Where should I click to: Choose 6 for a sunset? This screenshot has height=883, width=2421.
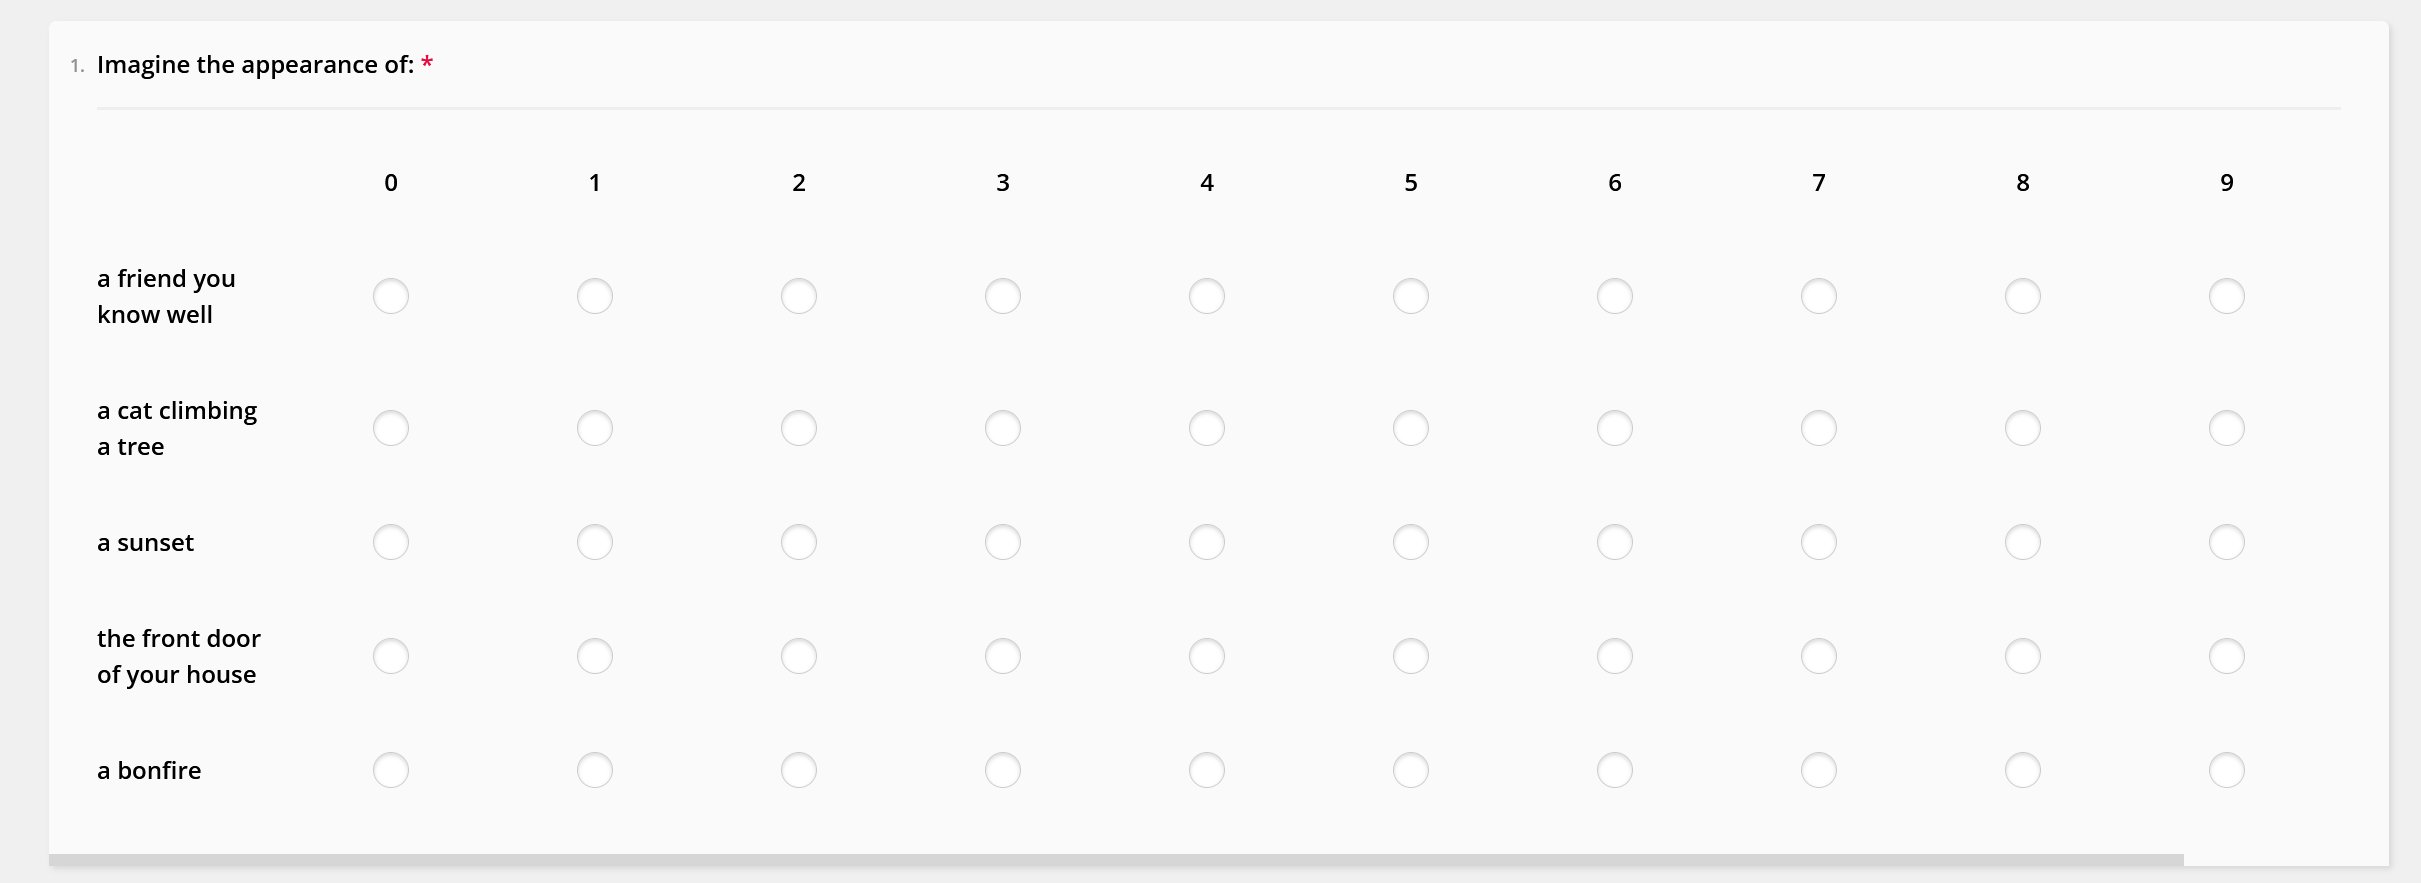coord(1615,542)
